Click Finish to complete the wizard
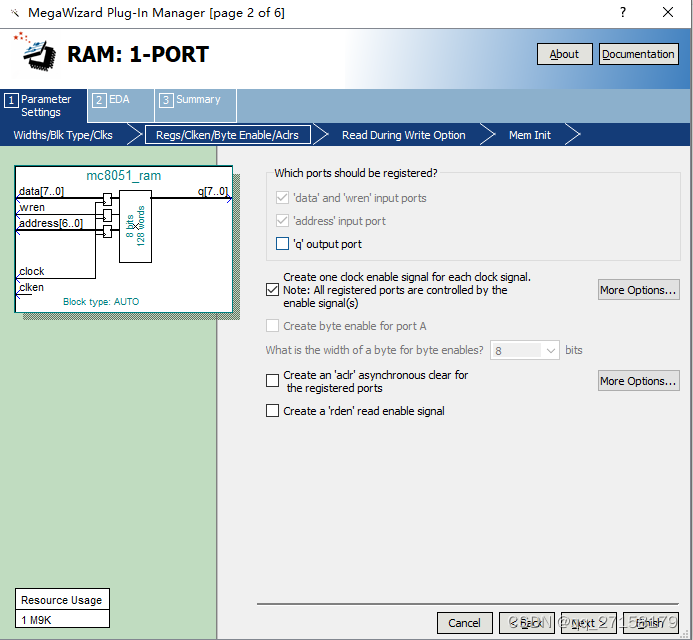Viewport: 693px width, 640px height. coord(651,623)
